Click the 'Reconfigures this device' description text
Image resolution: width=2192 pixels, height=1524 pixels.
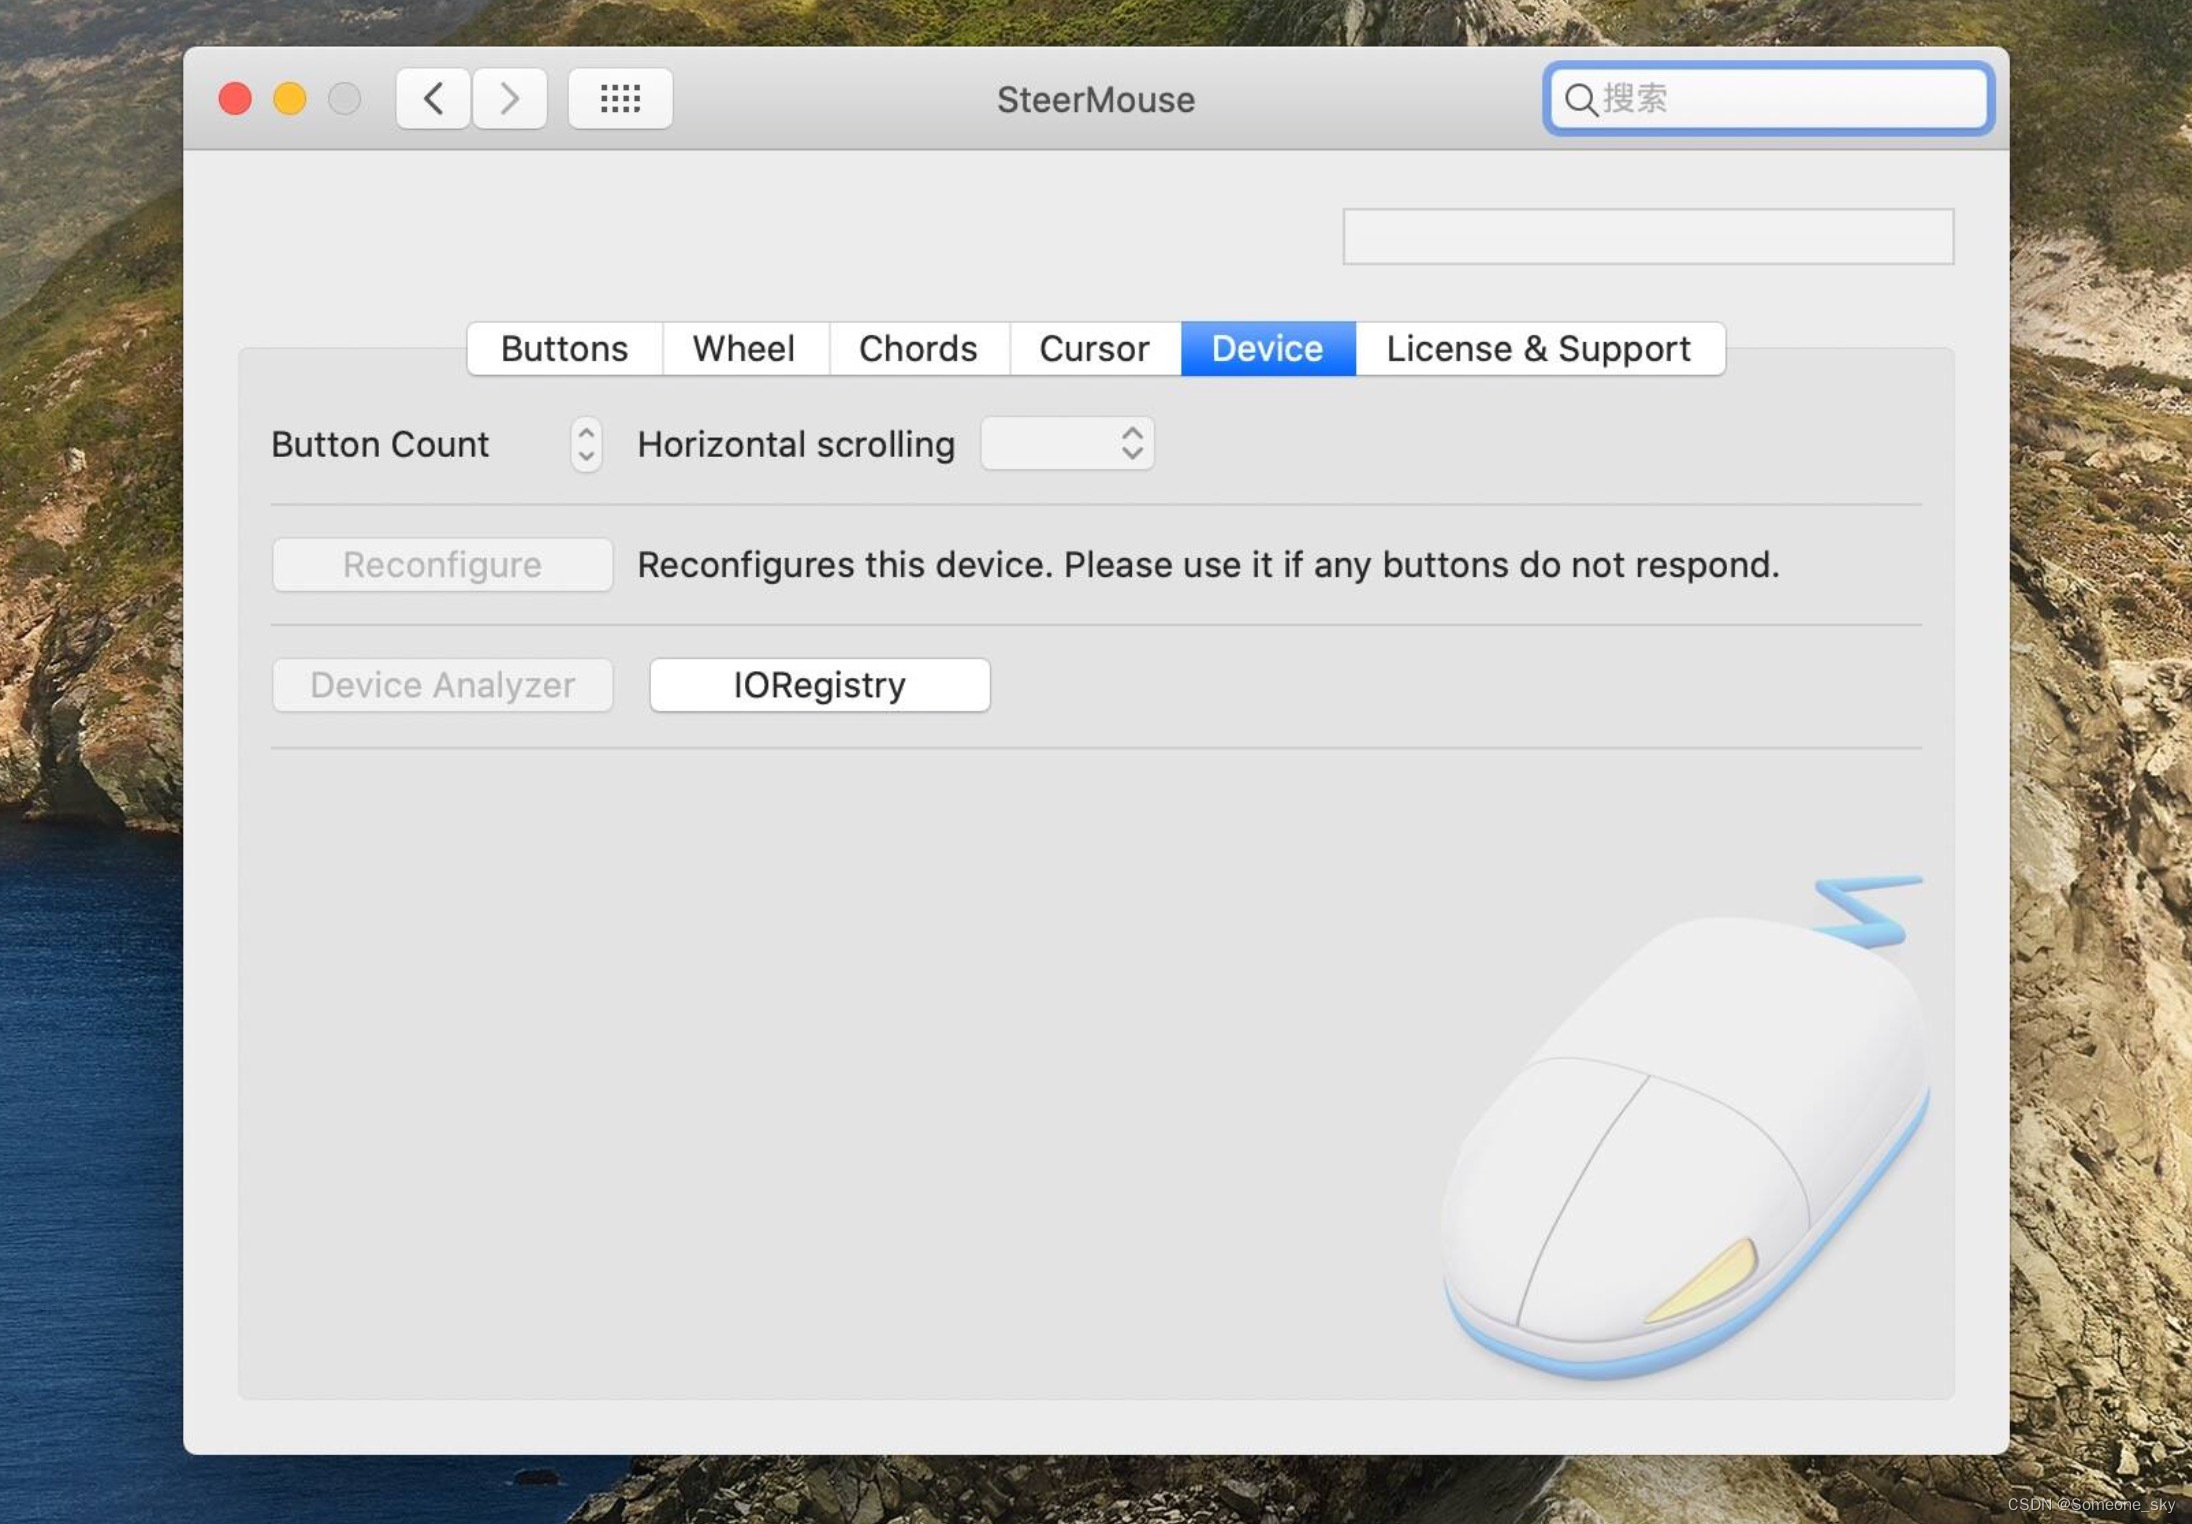(1208, 565)
